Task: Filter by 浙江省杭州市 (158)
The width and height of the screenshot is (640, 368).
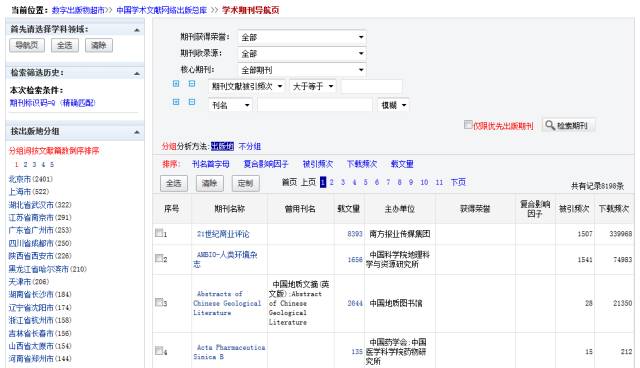Action: point(40,320)
